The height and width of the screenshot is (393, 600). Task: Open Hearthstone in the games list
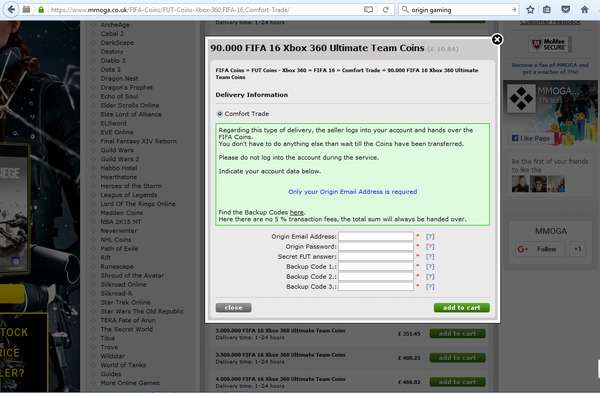[x=119, y=177]
